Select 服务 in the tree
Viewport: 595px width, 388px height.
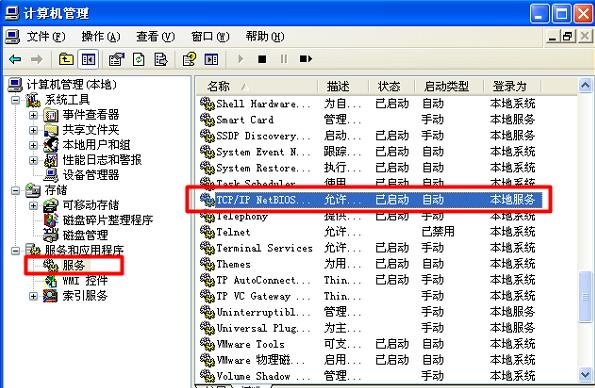[x=74, y=265]
